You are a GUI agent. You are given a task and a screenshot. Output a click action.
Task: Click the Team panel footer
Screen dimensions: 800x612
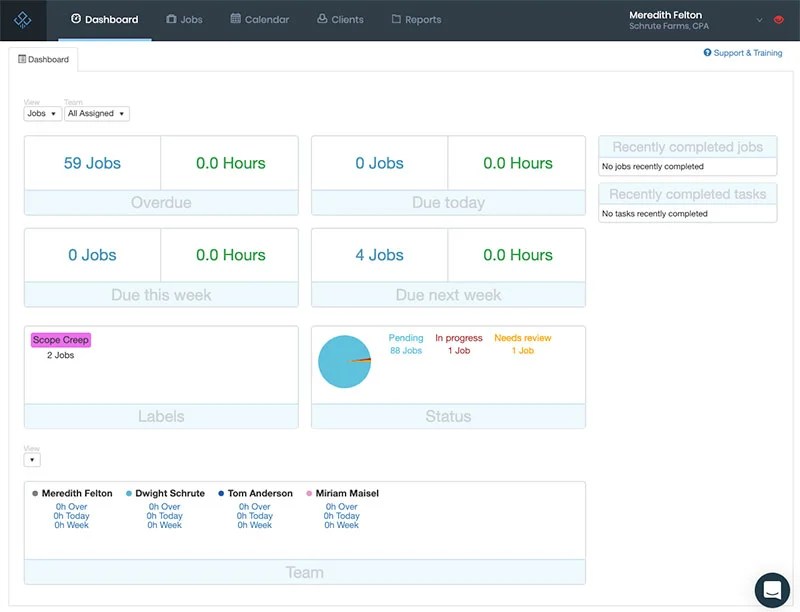tap(305, 572)
